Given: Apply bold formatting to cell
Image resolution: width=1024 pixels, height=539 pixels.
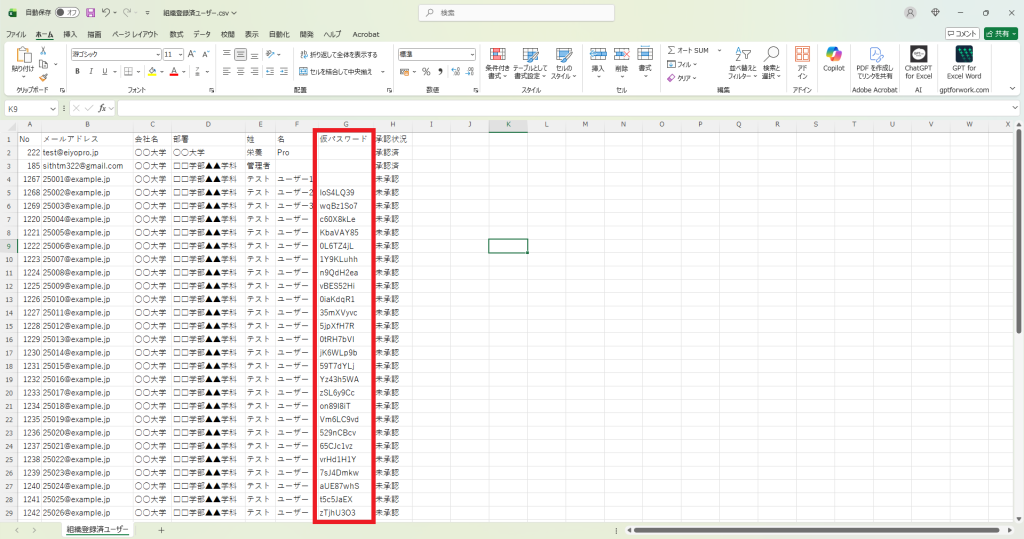Looking at the screenshot, I should point(77,71).
